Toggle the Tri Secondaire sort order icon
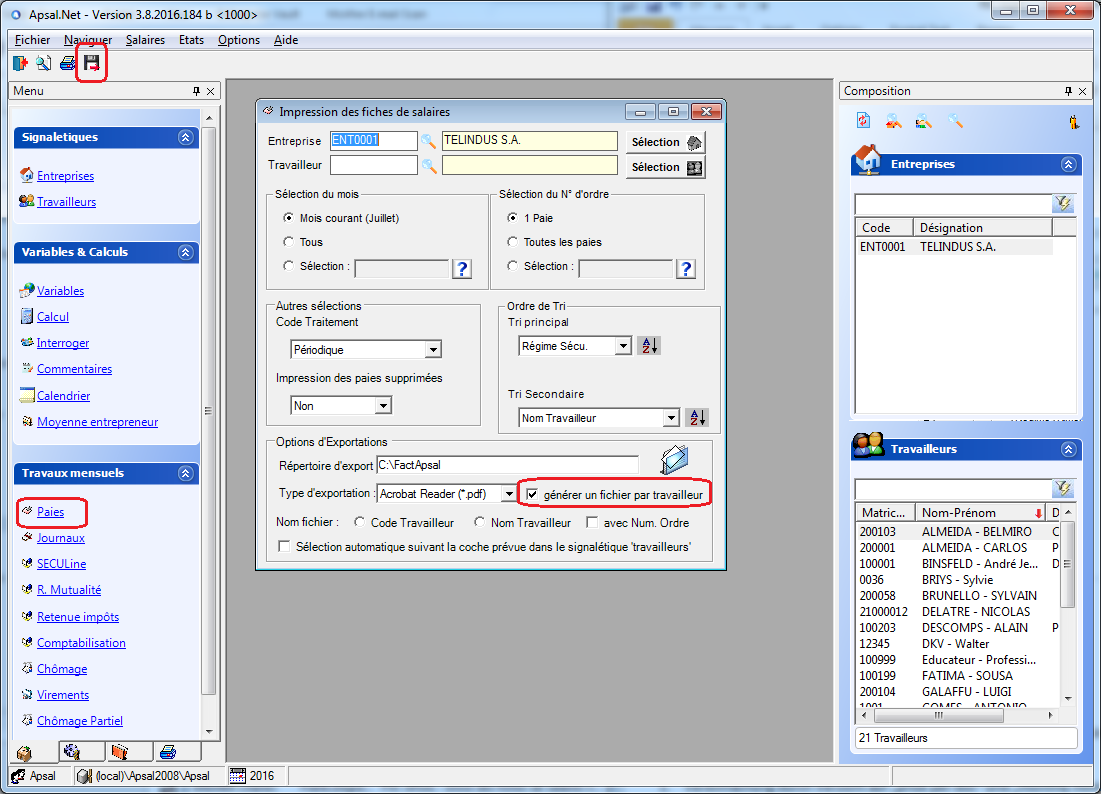Image resolution: width=1101 pixels, height=794 pixels. 697,418
